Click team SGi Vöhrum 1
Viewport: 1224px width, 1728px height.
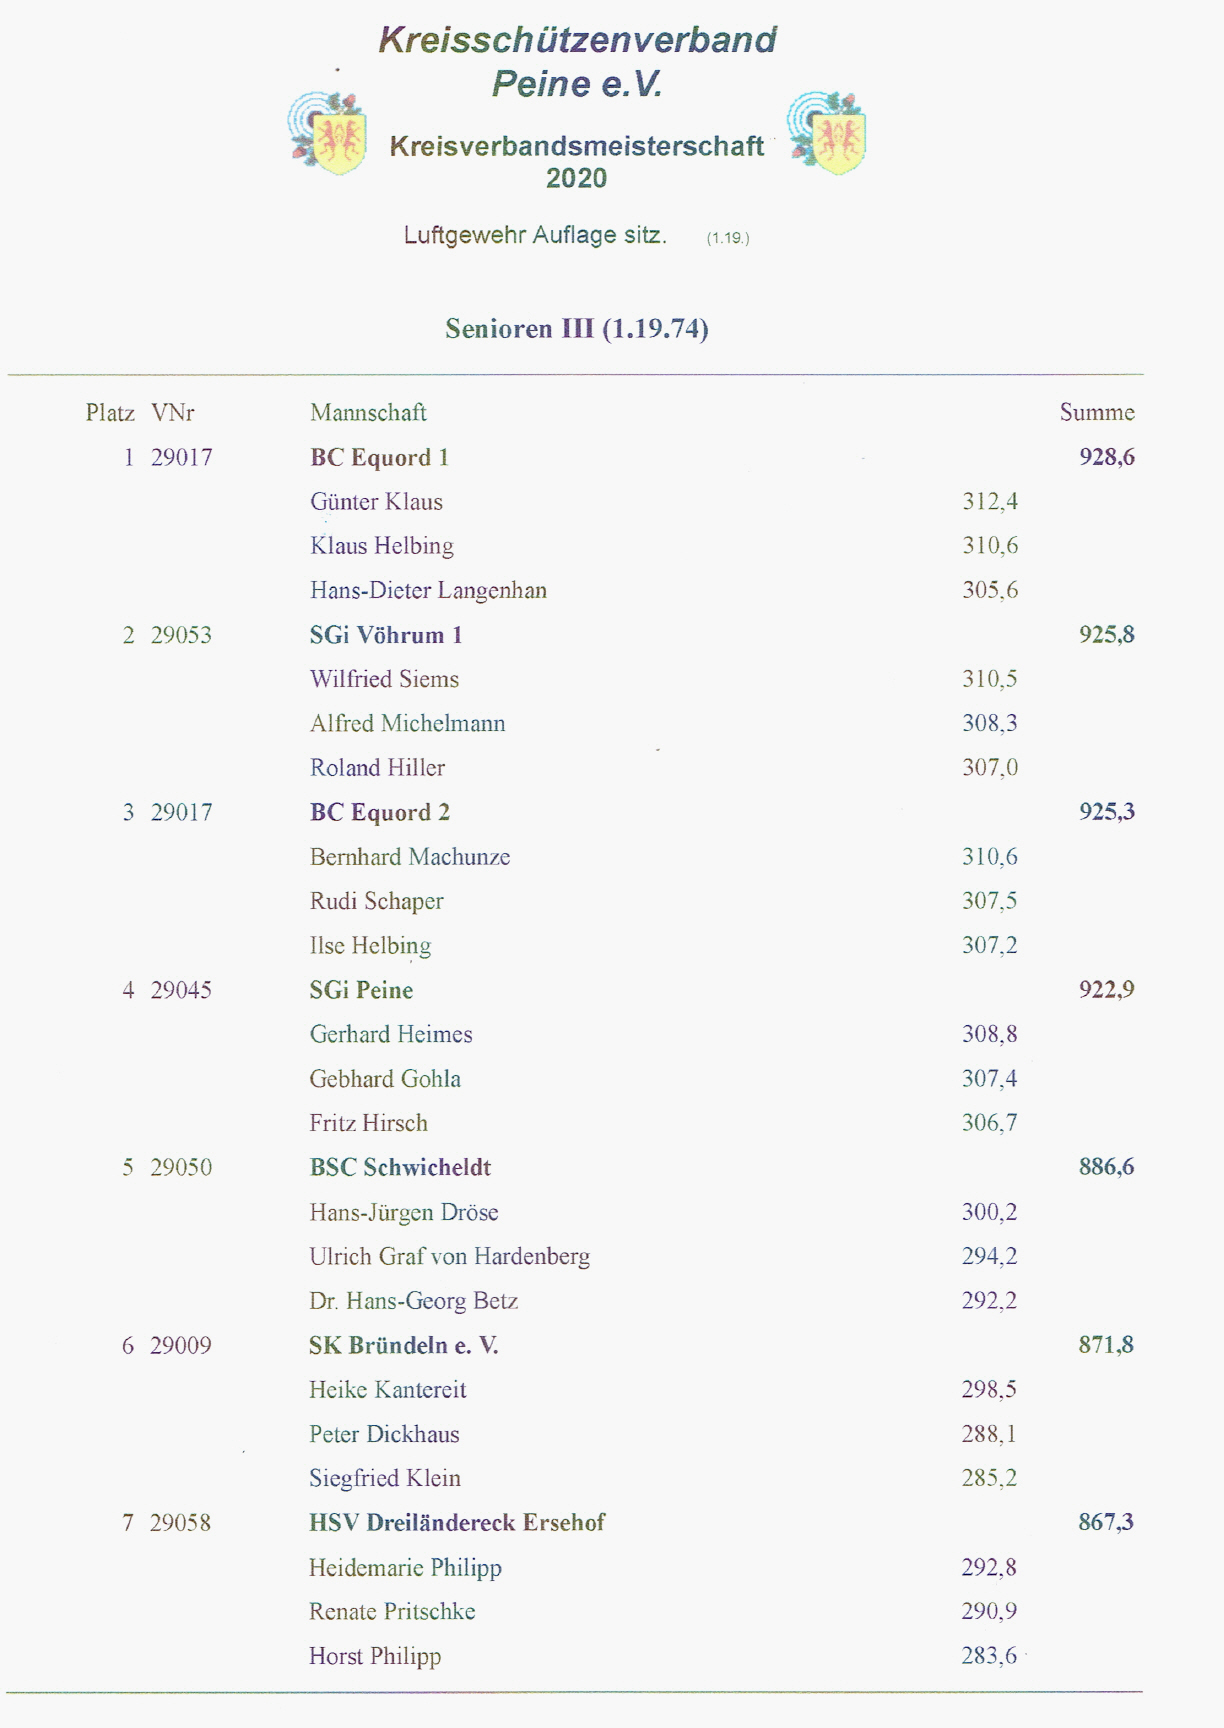pos(386,635)
